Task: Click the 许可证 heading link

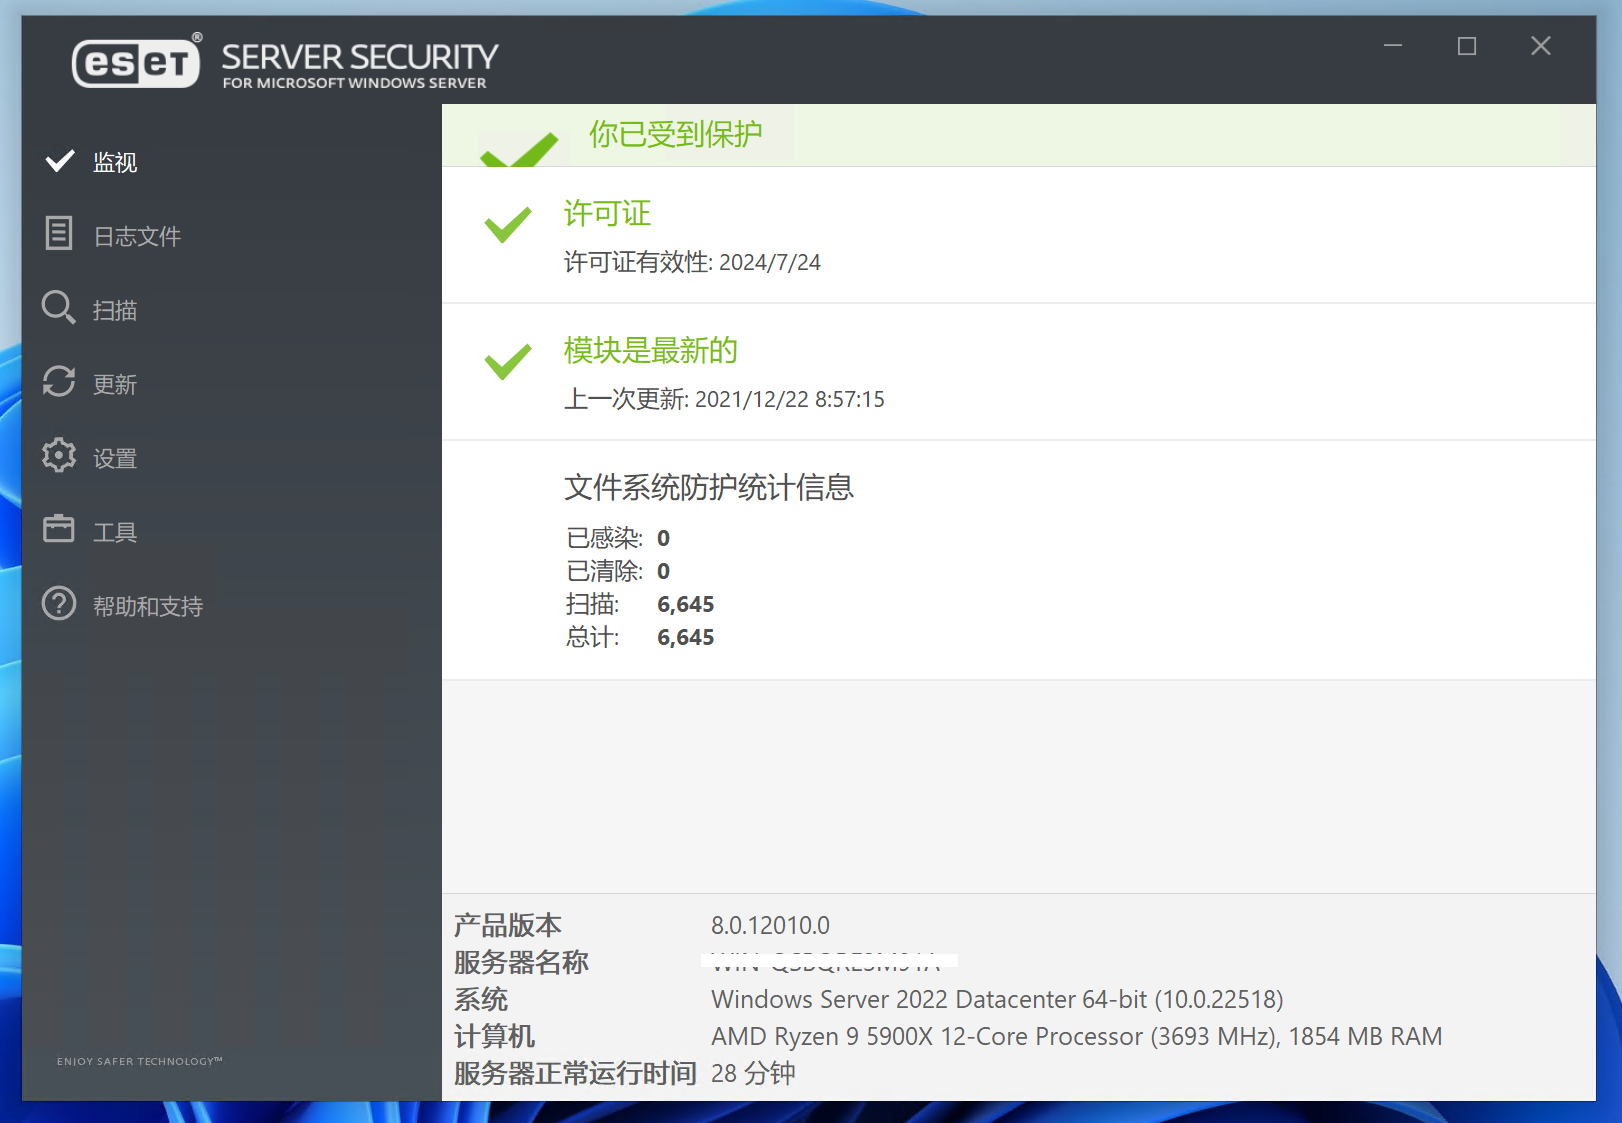Action: click(x=607, y=213)
